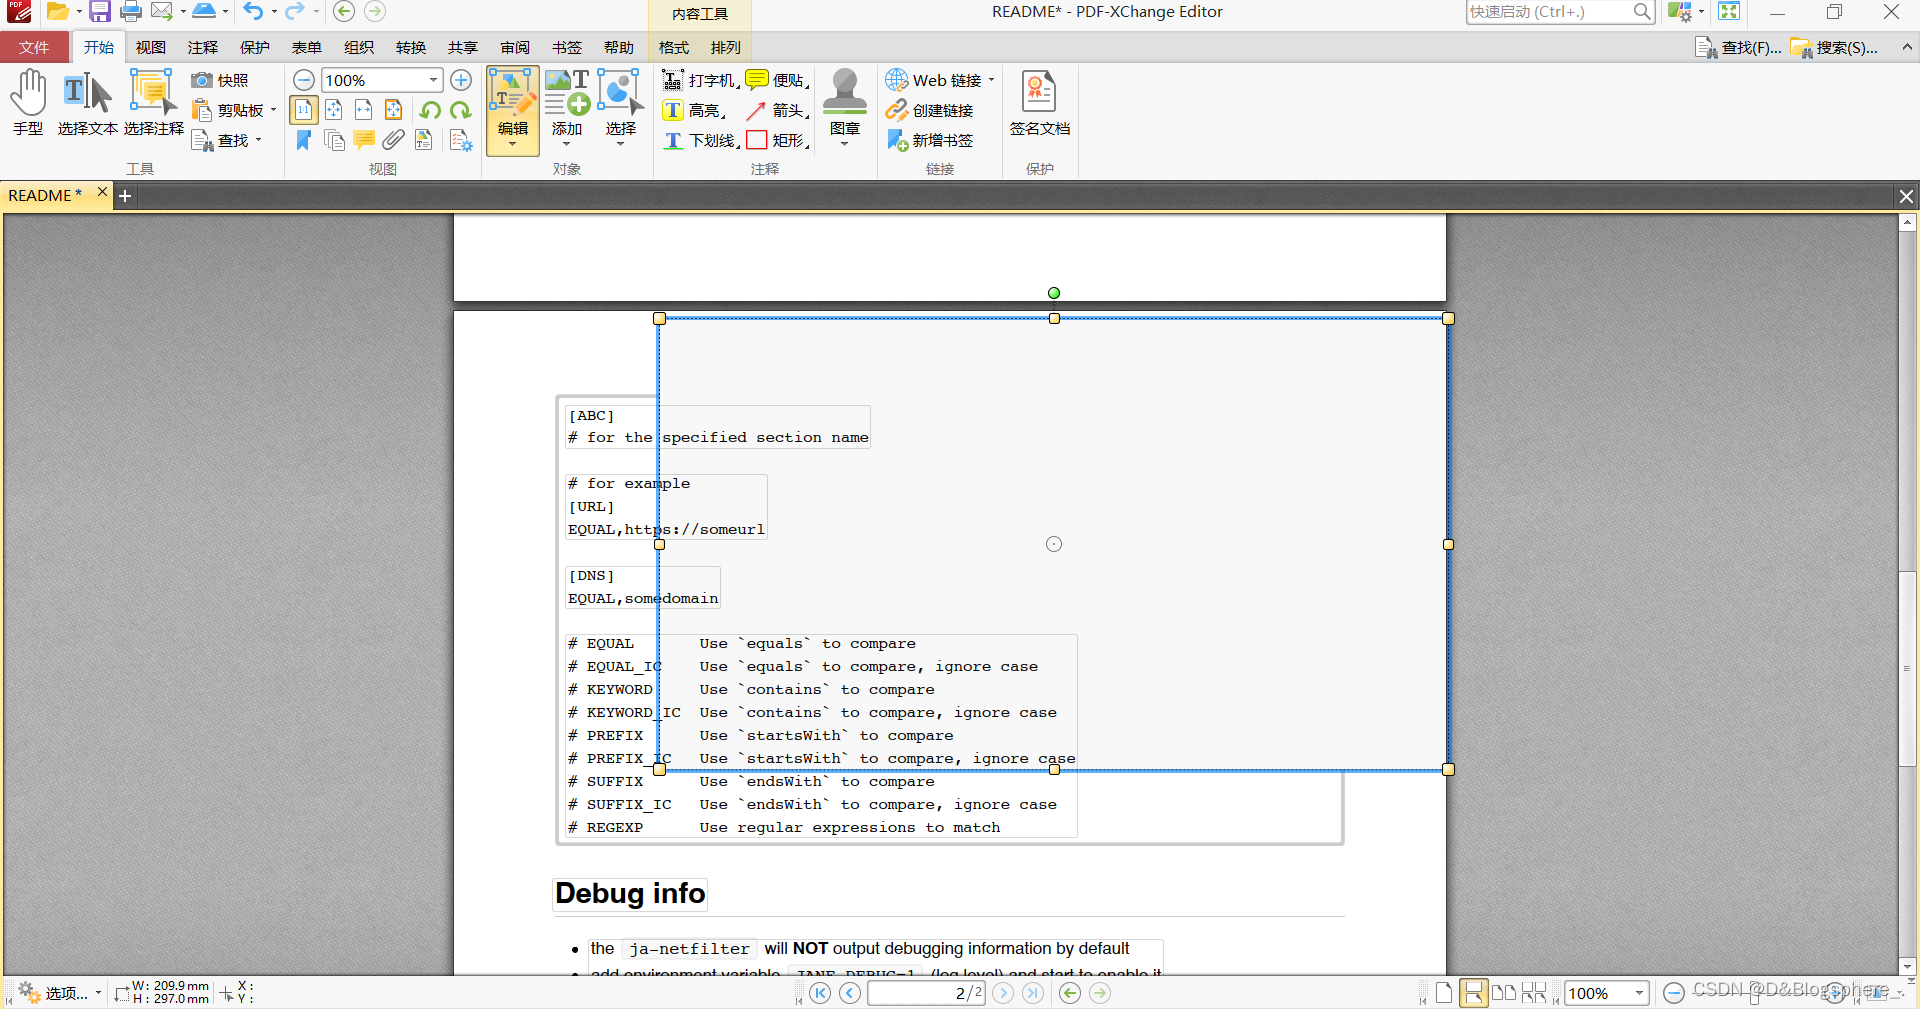The width and height of the screenshot is (1920, 1009).
Task: Click Open folder icon in quick toolbar
Action: point(58,12)
